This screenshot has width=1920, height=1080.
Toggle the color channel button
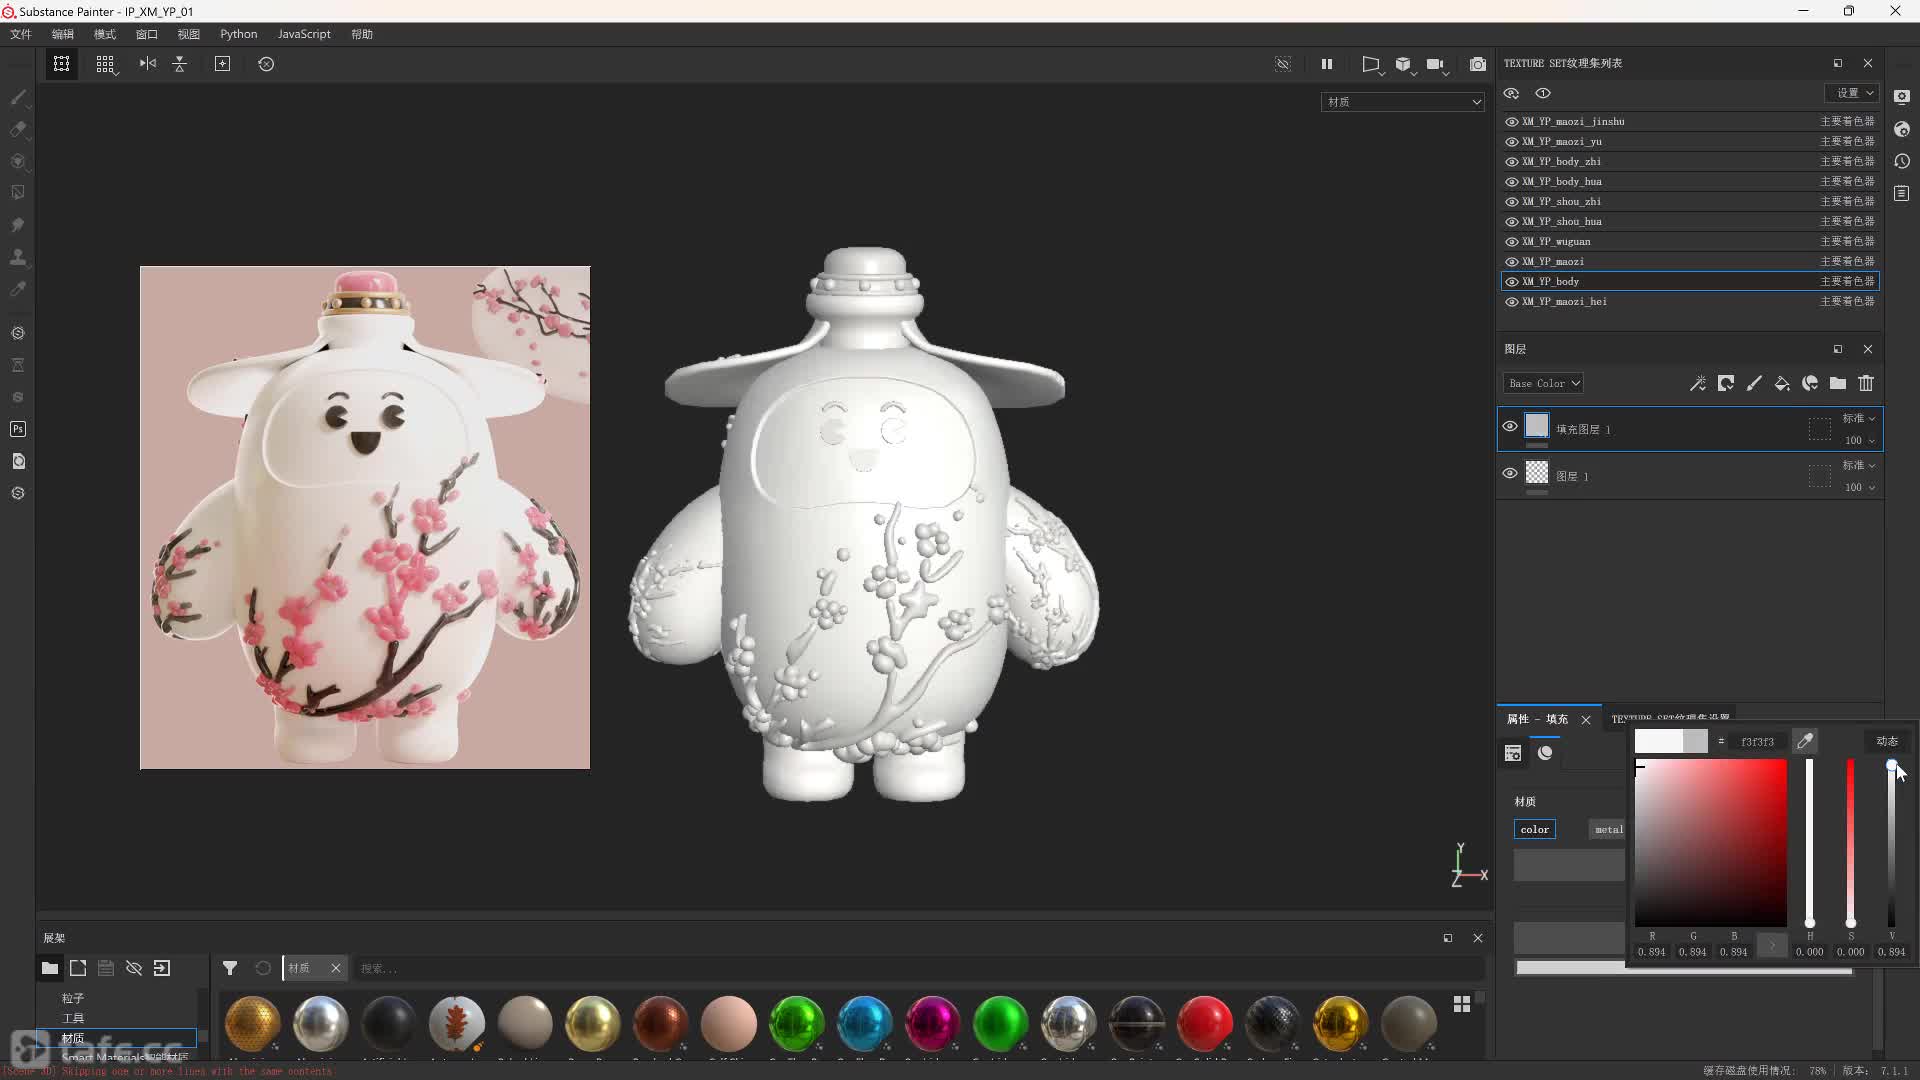(1535, 829)
